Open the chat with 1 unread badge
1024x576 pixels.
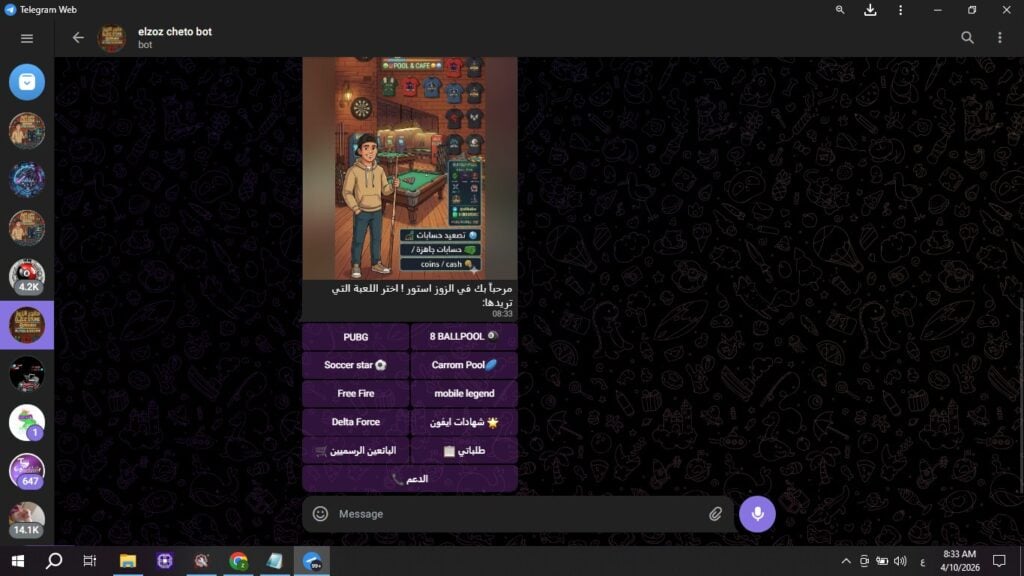point(27,423)
